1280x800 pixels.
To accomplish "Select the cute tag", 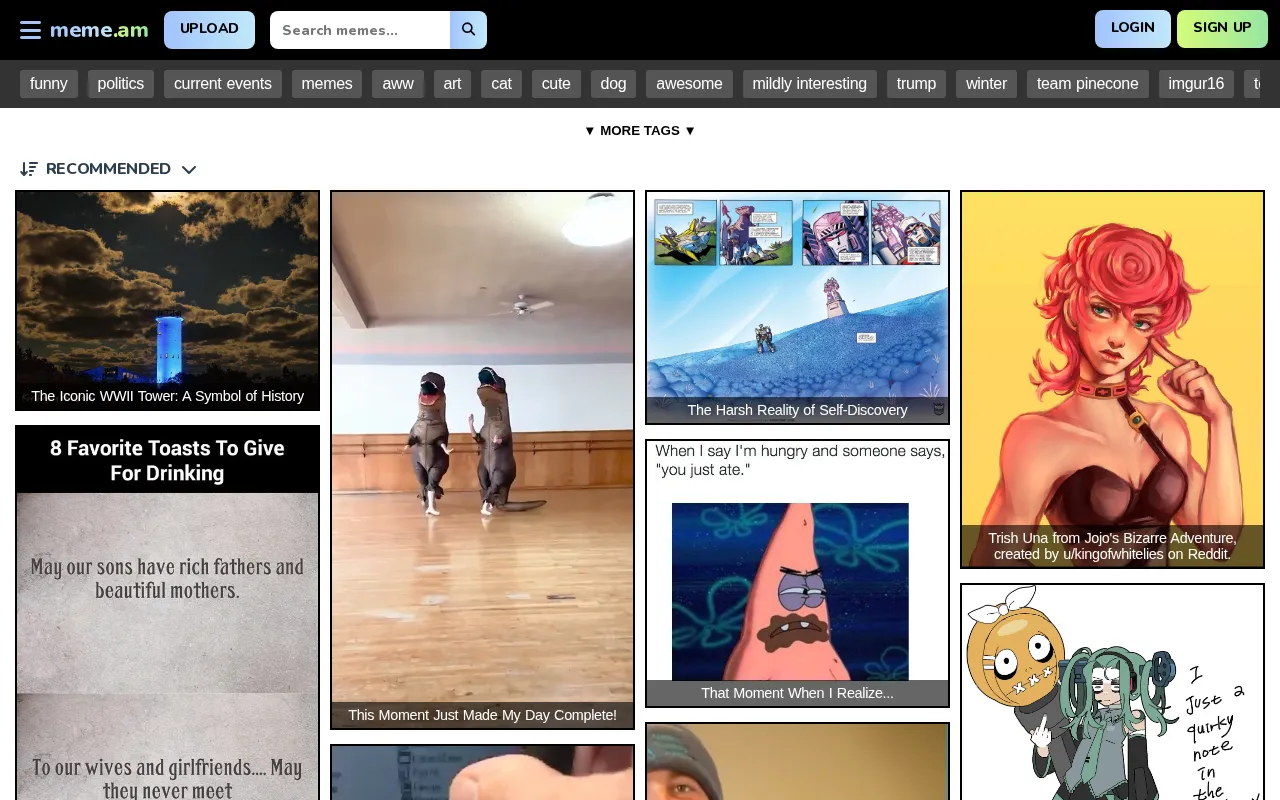I will (556, 84).
